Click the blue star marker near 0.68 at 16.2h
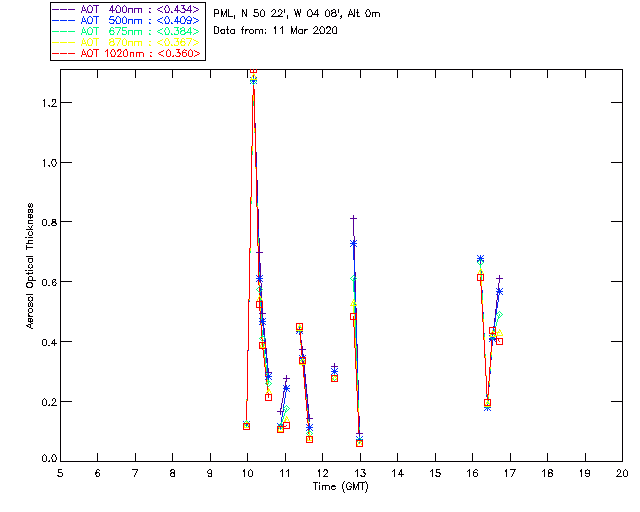Screen dimensions: 640x512 coord(480,259)
